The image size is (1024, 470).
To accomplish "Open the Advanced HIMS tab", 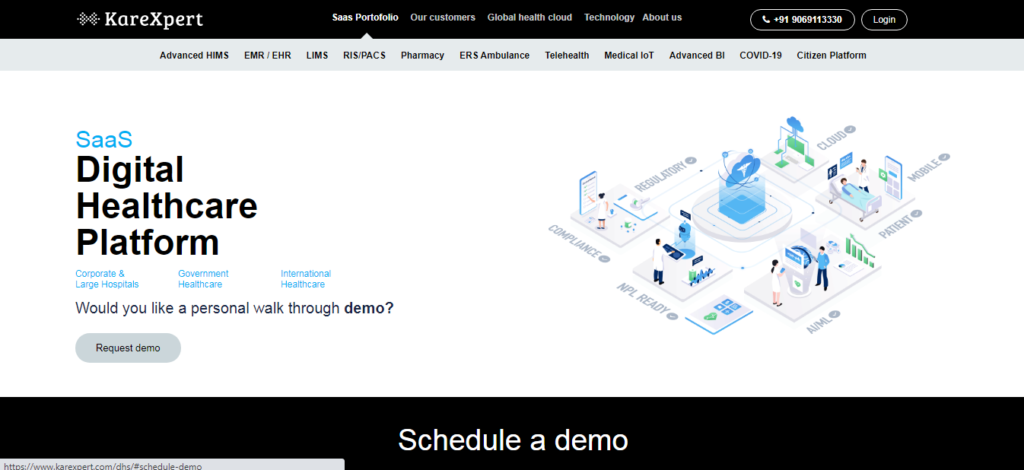I will (x=194, y=55).
